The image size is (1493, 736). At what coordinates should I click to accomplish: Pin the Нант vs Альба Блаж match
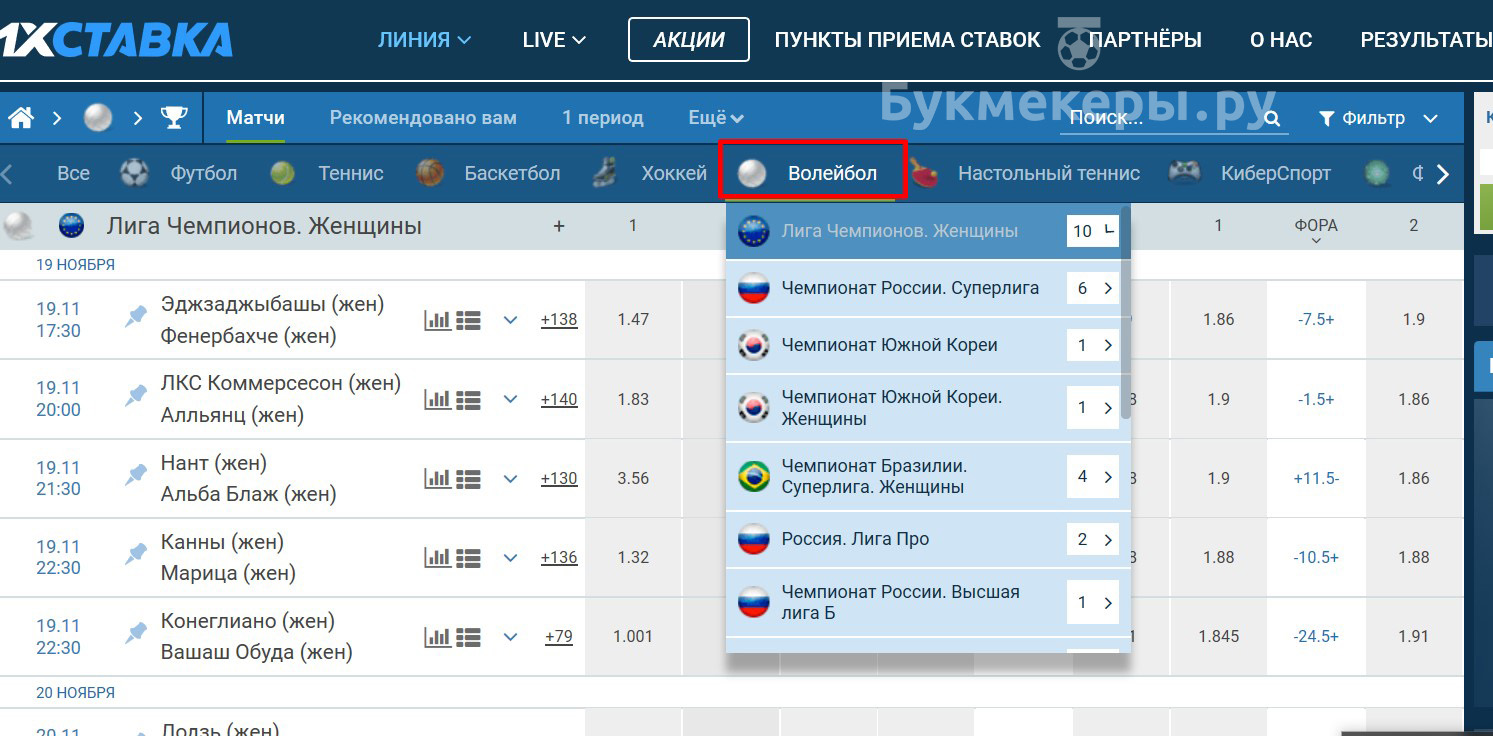[136, 476]
